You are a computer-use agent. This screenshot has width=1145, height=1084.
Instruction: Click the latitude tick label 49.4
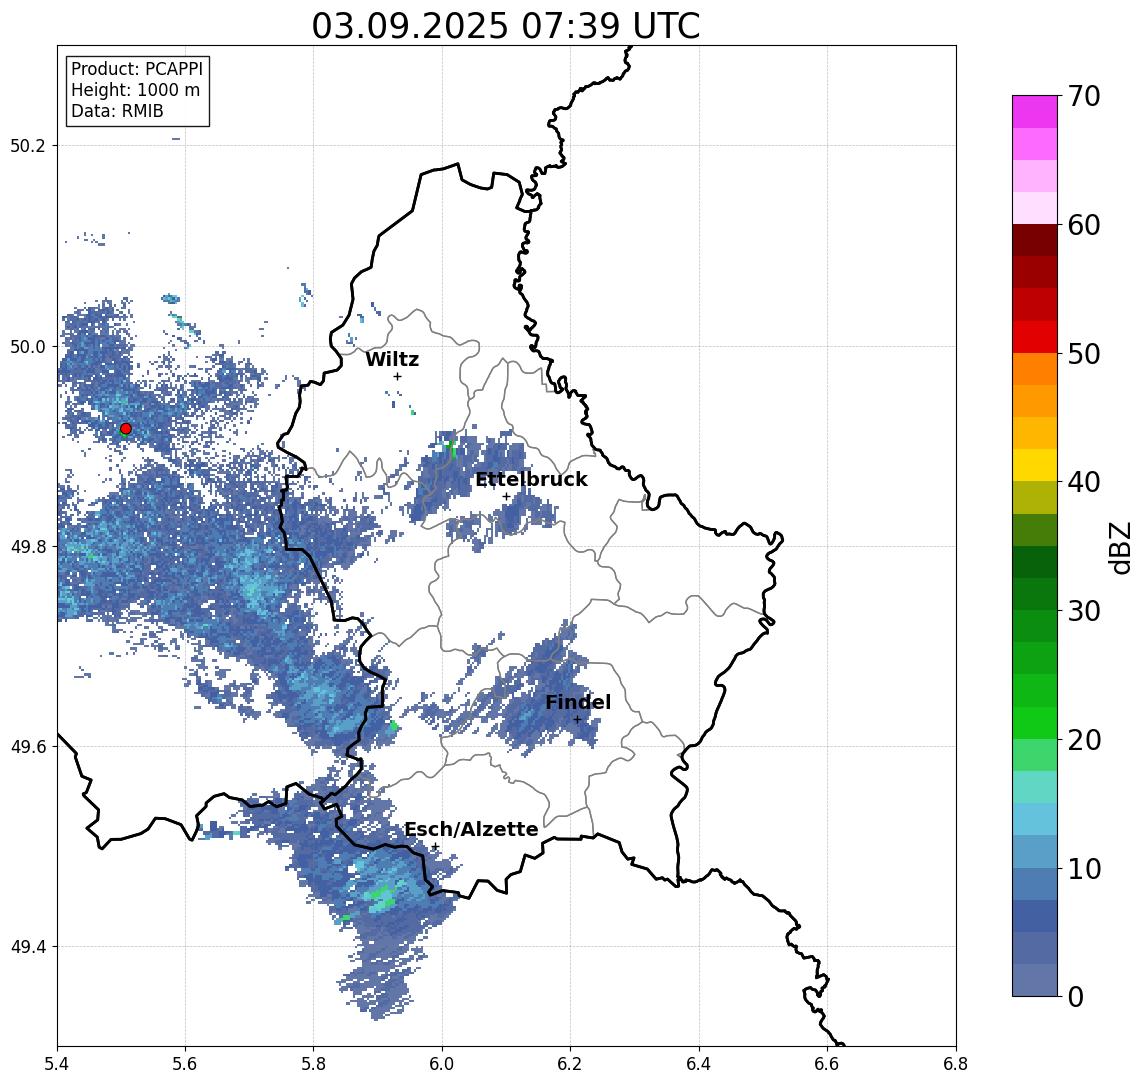tap(28, 947)
